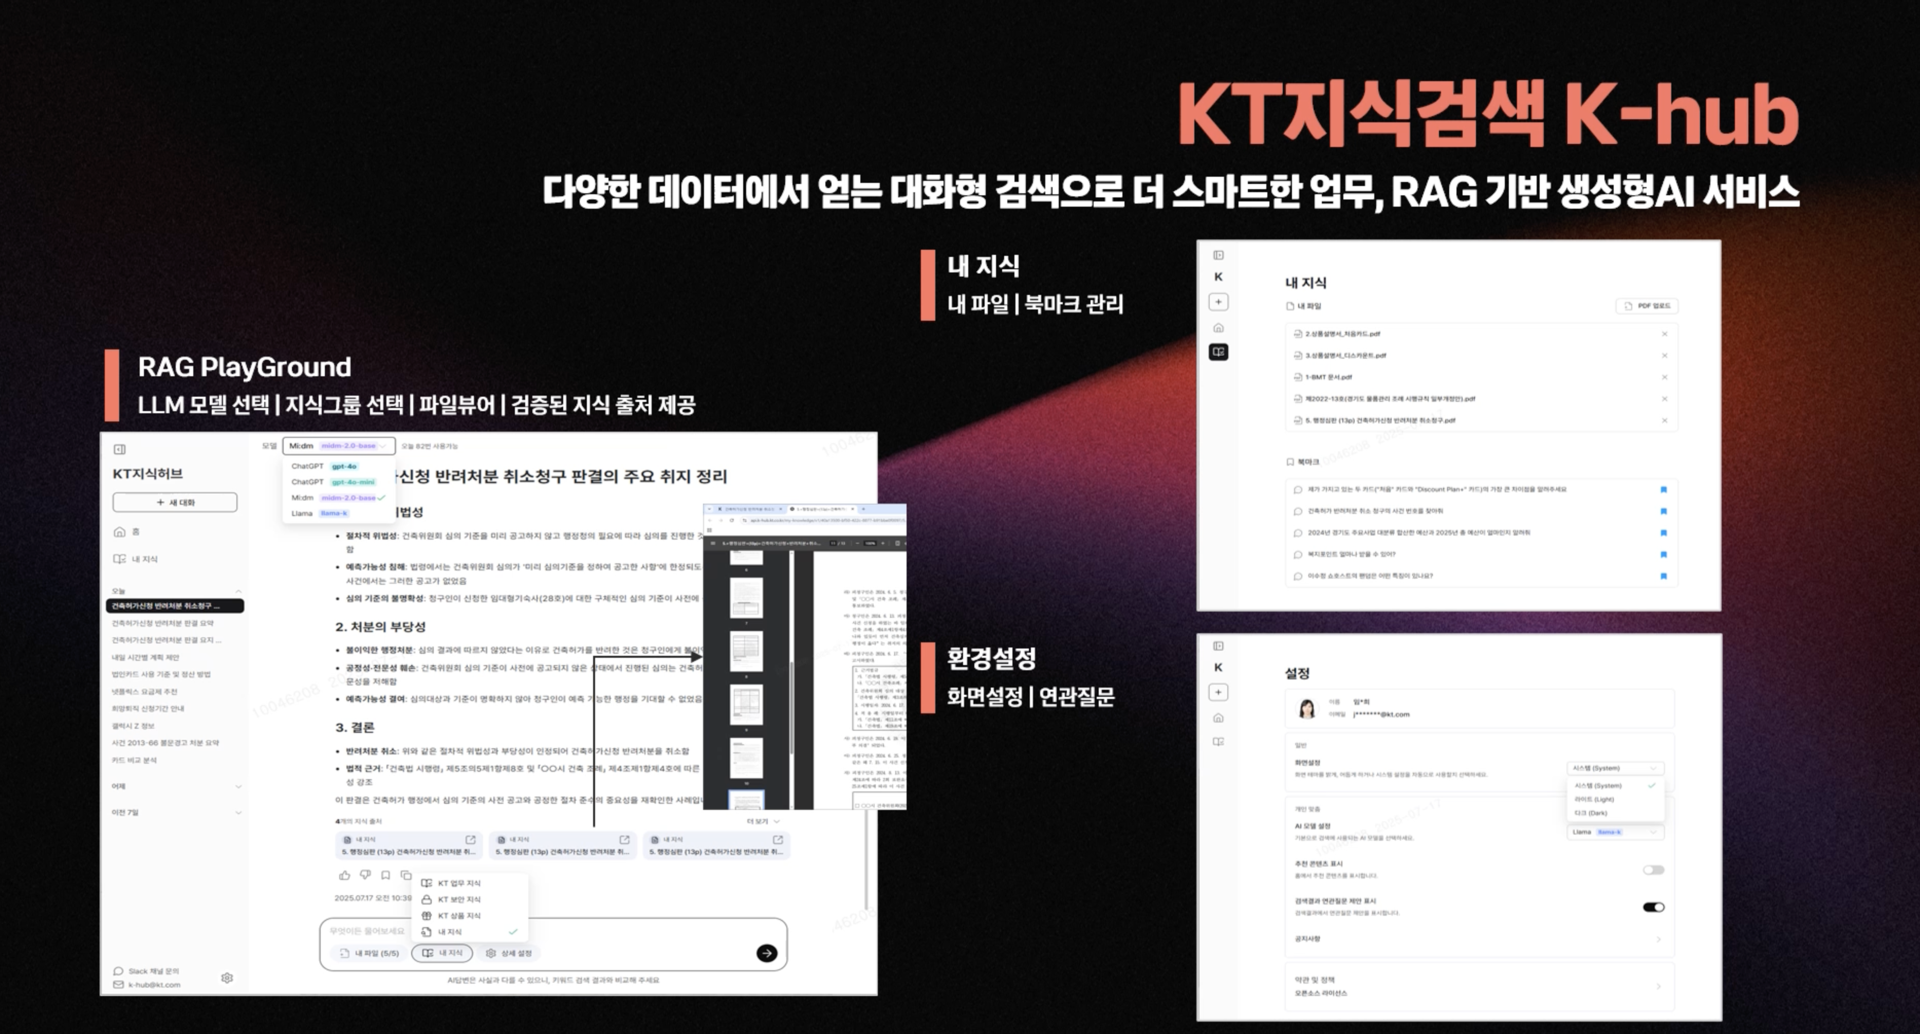Open external link on first 내 지식 source card
The width and height of the screenshot is (1920, 1034).
point(470,839)
